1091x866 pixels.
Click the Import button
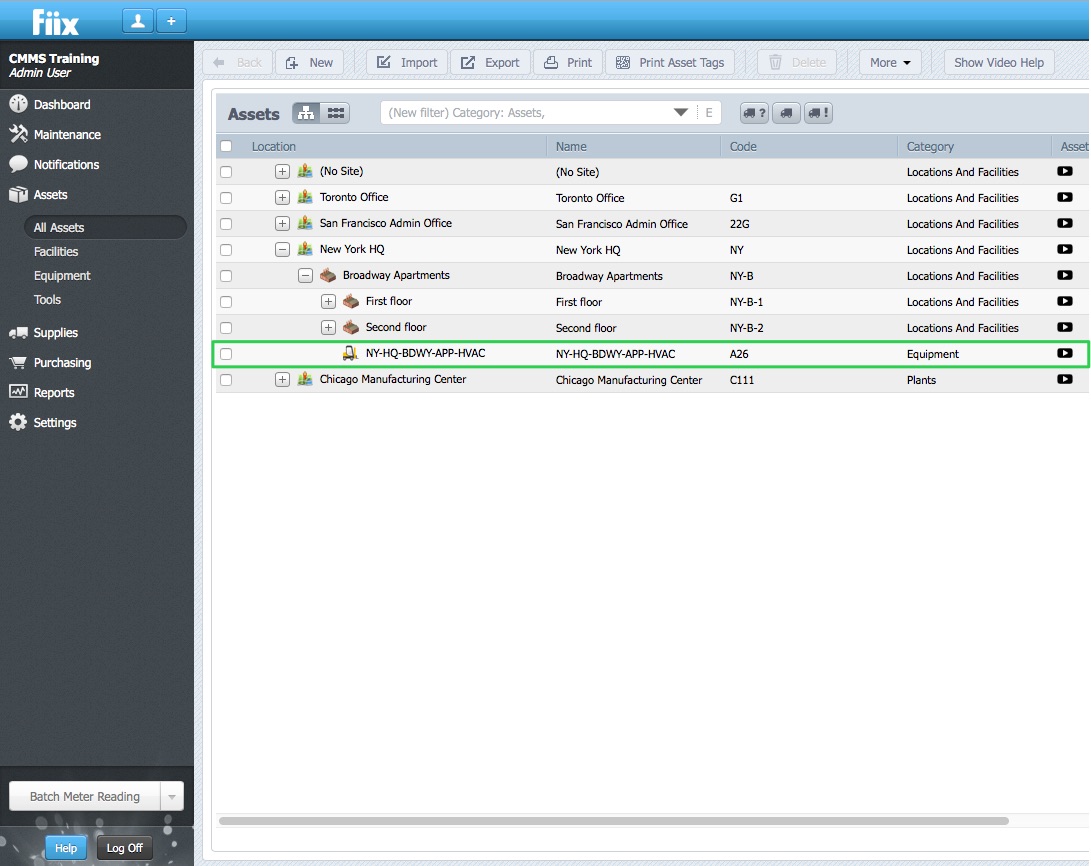(407, 63)
